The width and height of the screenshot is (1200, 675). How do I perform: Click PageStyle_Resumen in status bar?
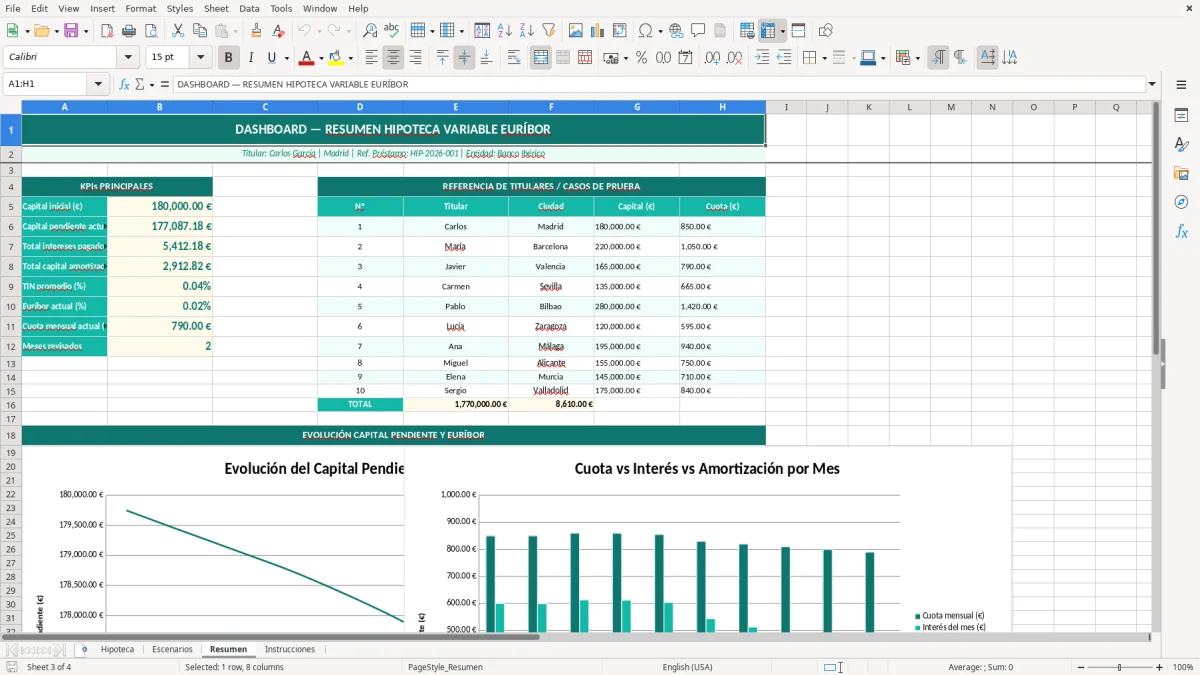[x=445, y=667]
